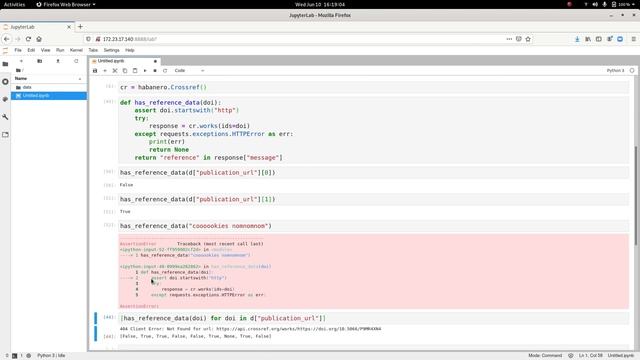Open the File menu
This screenshot has height=360, width=640.
coord(18,50)
